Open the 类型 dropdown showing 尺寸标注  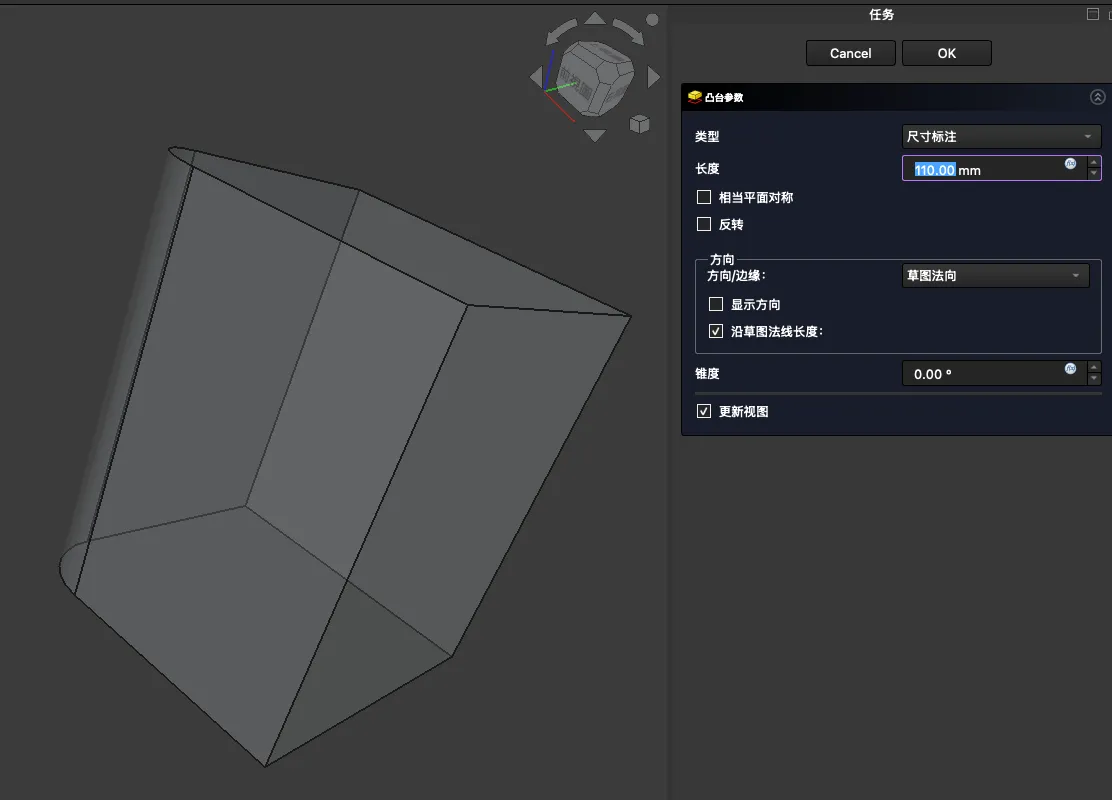click(1000, 137)
